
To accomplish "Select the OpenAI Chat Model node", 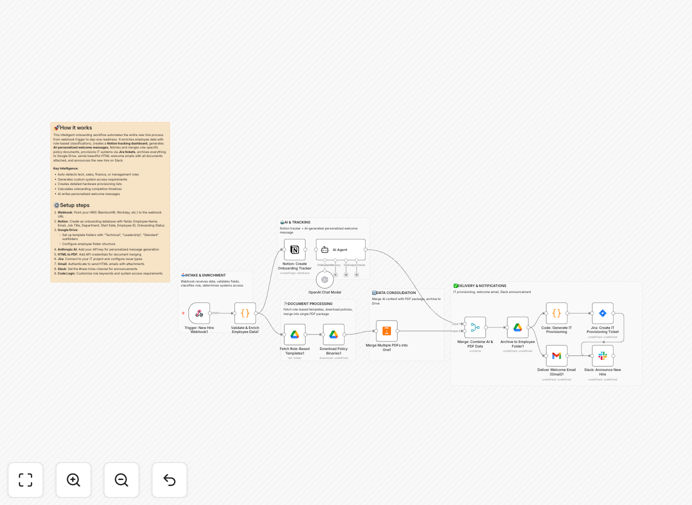I will coord(325,279).
